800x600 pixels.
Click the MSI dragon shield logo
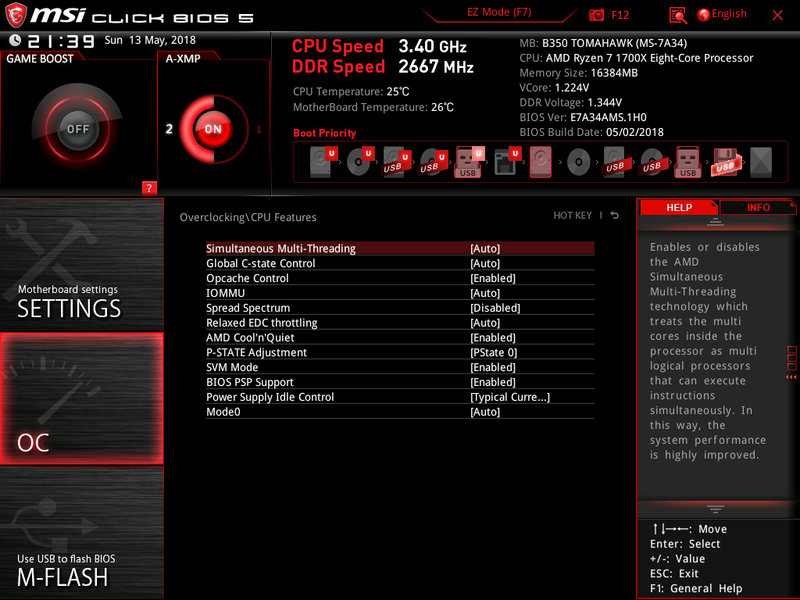tap(15, 15)
